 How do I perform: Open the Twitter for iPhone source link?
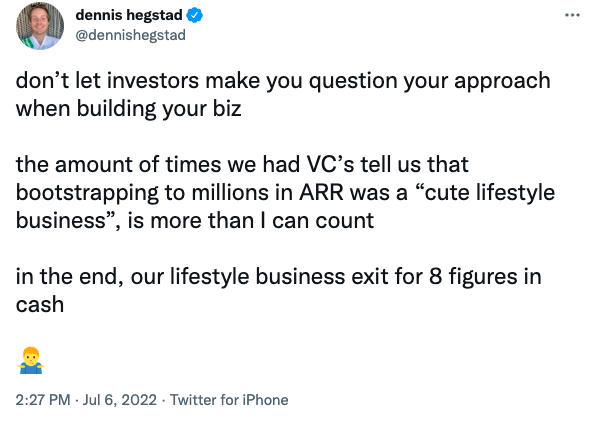229,400
